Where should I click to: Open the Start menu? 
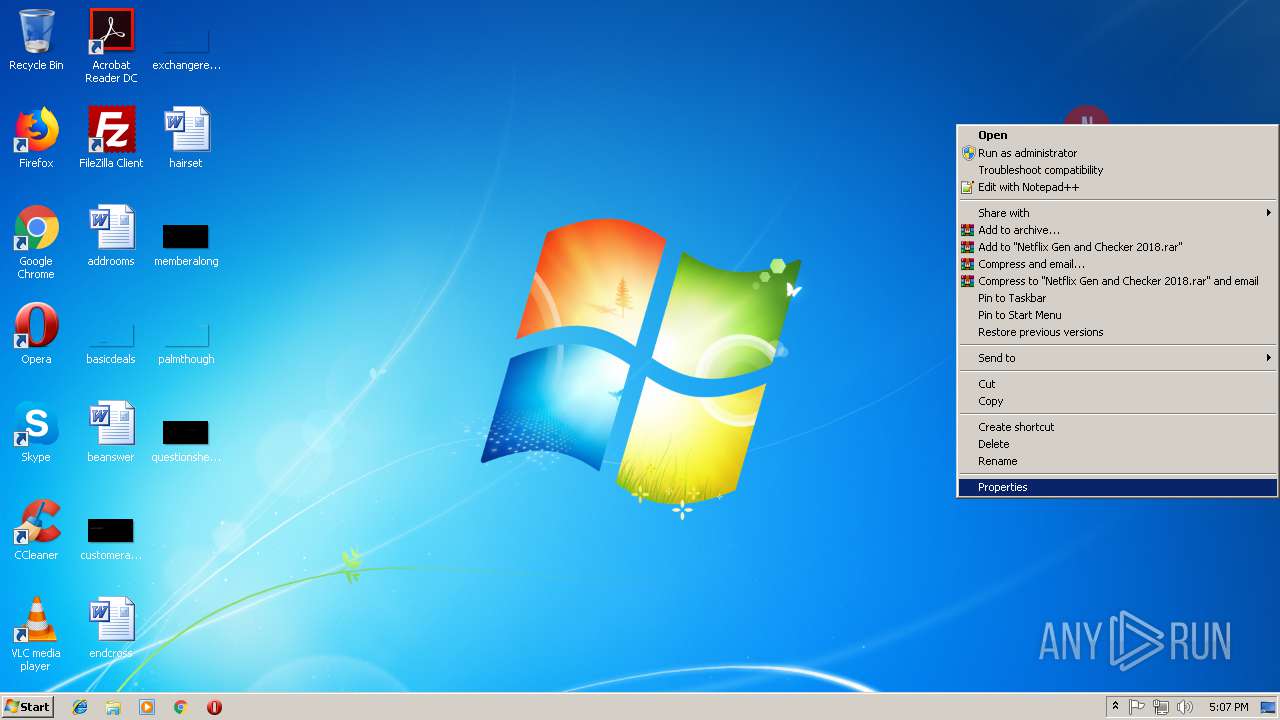point(27,707)
